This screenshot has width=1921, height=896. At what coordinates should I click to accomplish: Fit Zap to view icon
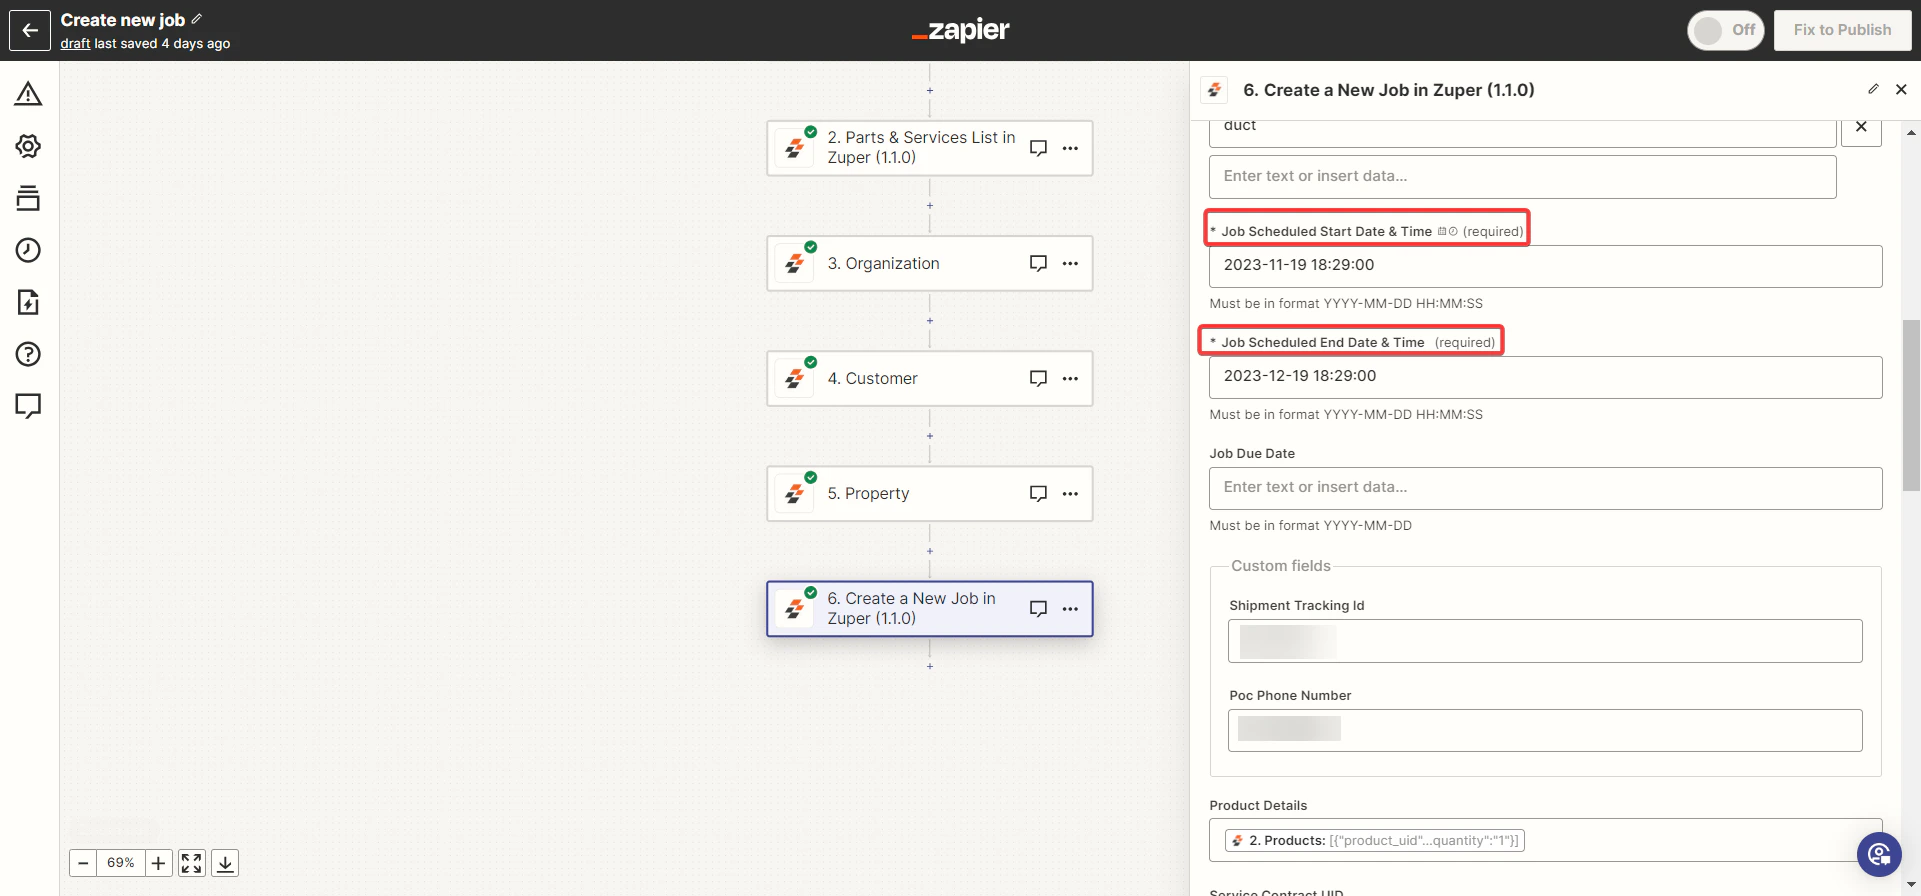click(192, 863)
